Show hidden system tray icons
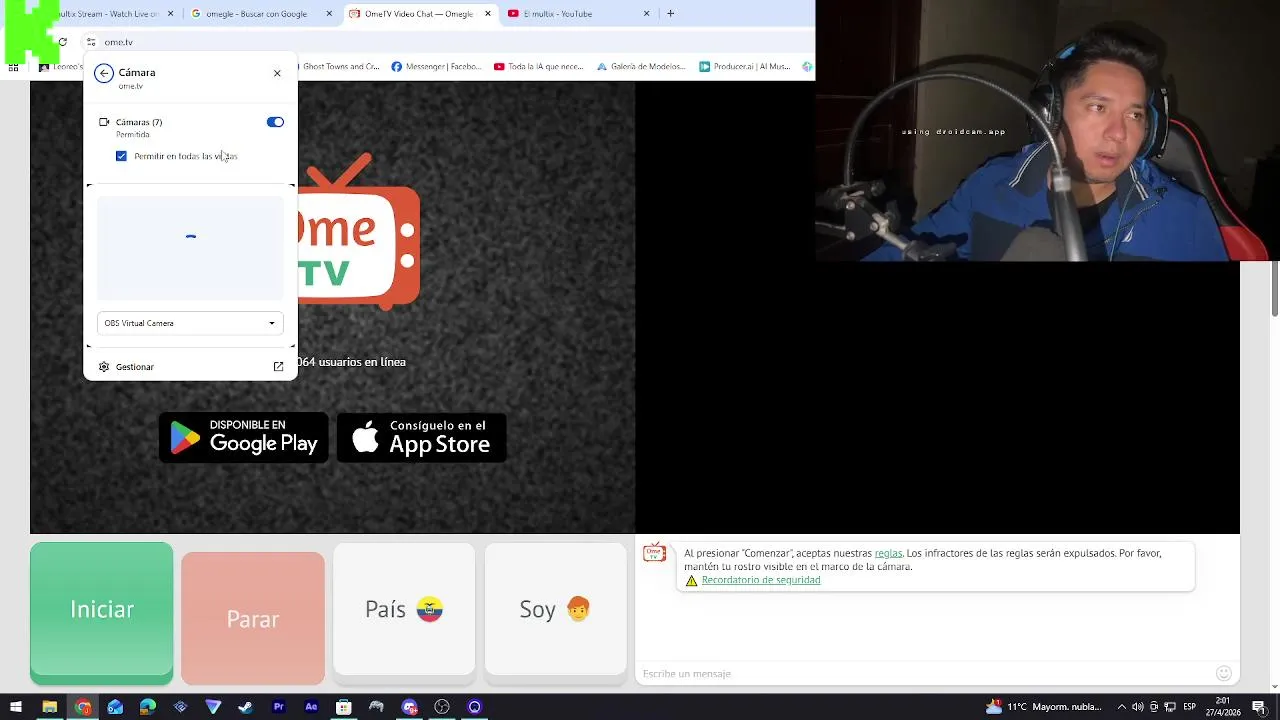Screen dimensions: 1280x720 point(1121,707)
